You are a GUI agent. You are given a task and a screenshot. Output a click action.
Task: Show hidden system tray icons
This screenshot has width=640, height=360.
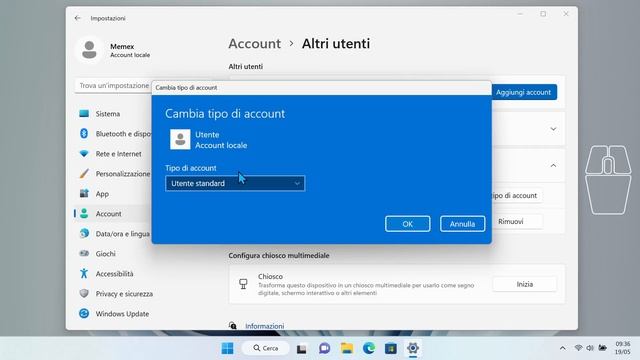click(563, 348)
